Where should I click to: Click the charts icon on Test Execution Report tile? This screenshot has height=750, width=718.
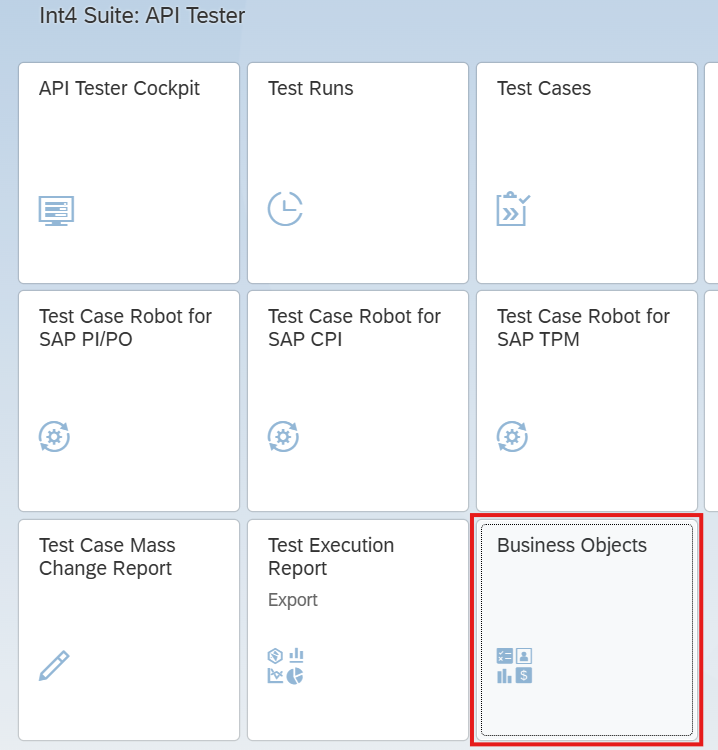[285, 666]
